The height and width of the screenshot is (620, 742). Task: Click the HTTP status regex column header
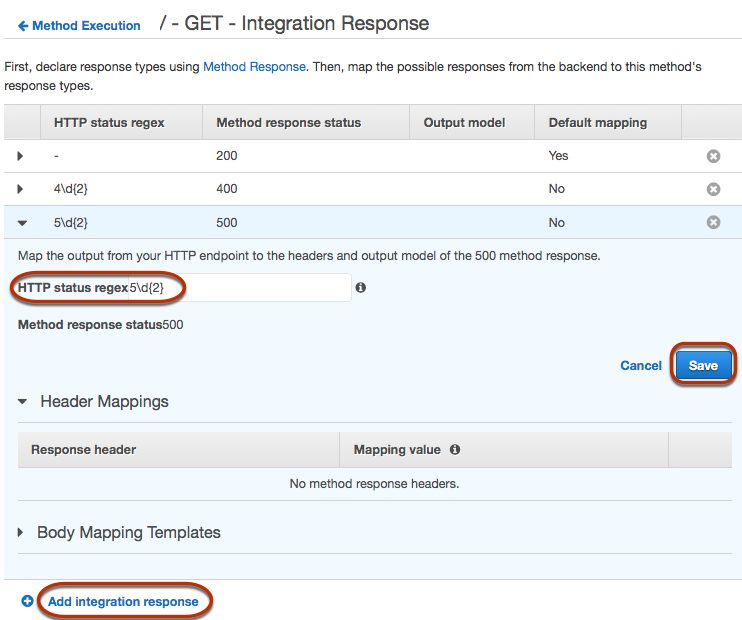click(x=109, y=123)
